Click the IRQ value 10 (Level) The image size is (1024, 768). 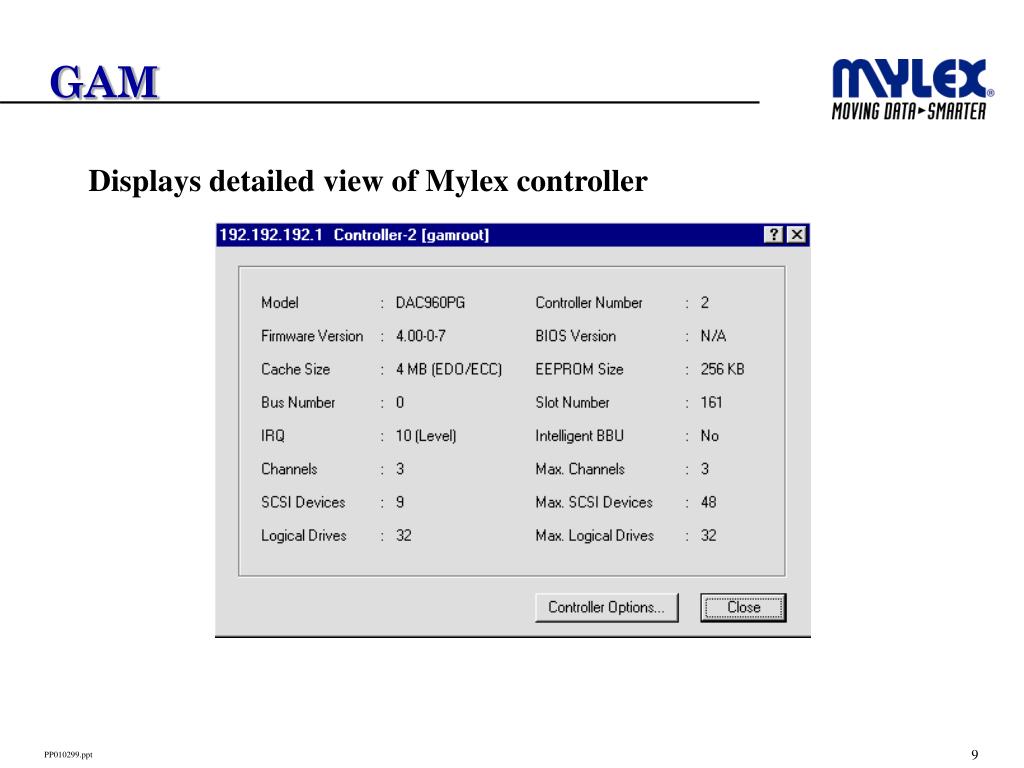(x=426, y=436)
